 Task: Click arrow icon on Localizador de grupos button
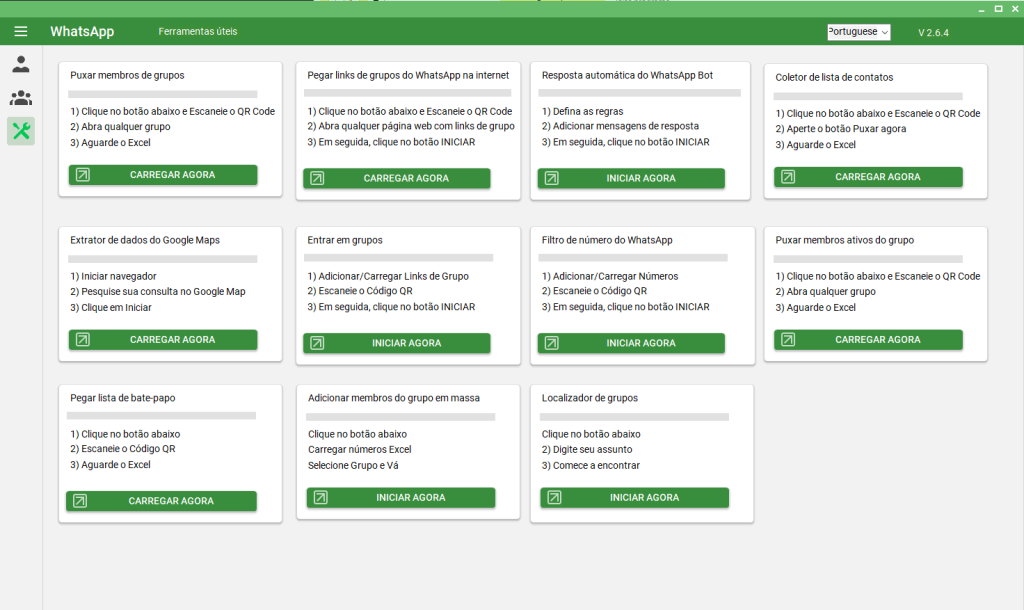tap(554, 498)
